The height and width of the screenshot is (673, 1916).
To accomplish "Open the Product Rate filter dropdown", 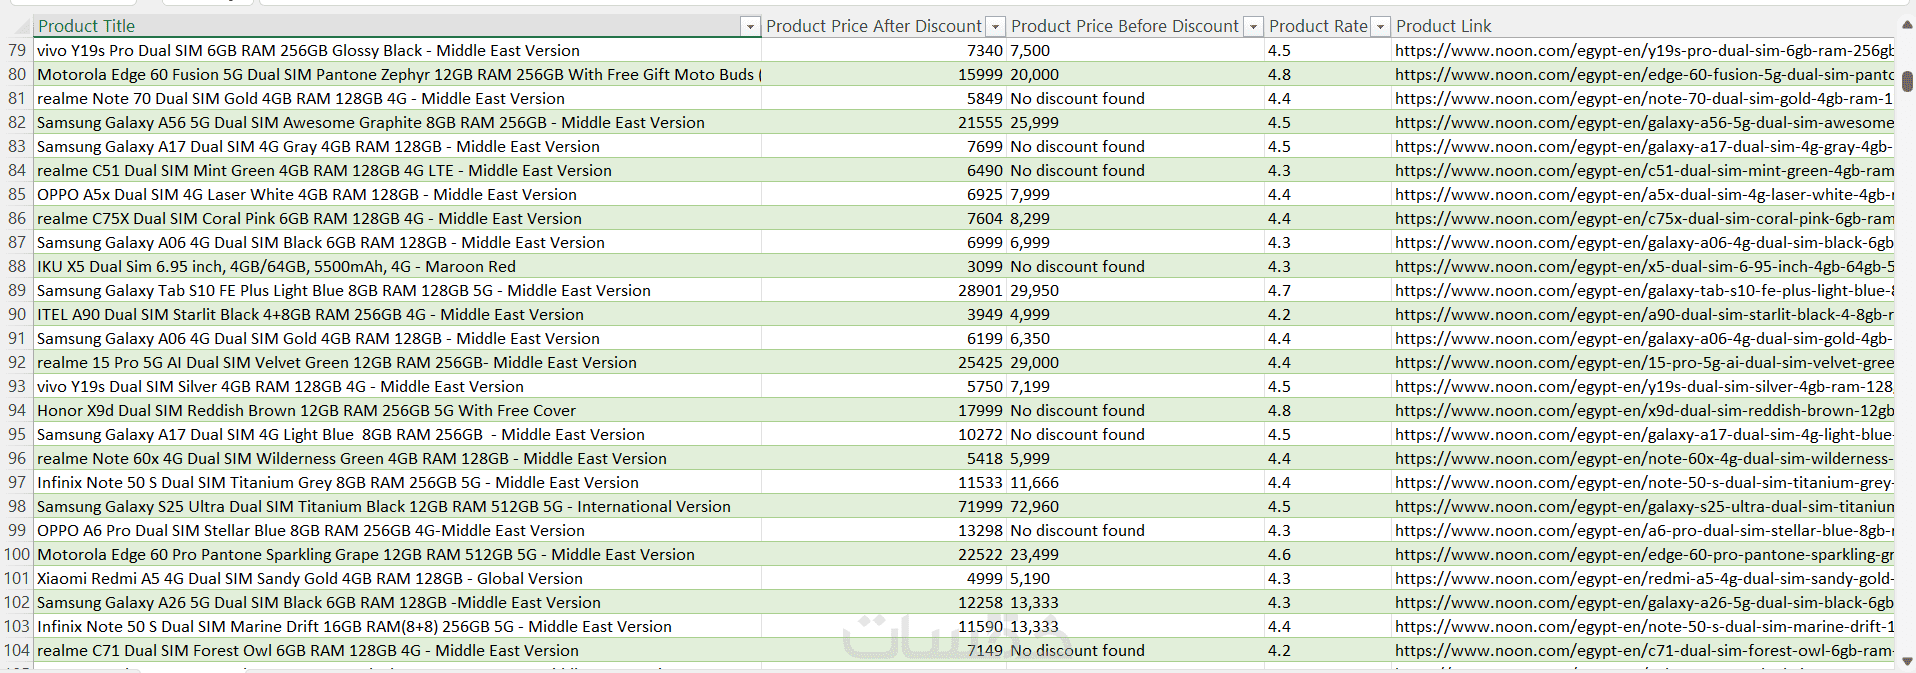I will pyautogui.click(x=1380, y=27).
